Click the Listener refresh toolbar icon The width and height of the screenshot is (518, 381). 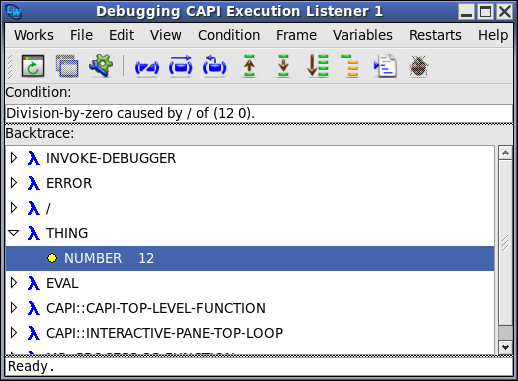[33, 66]
